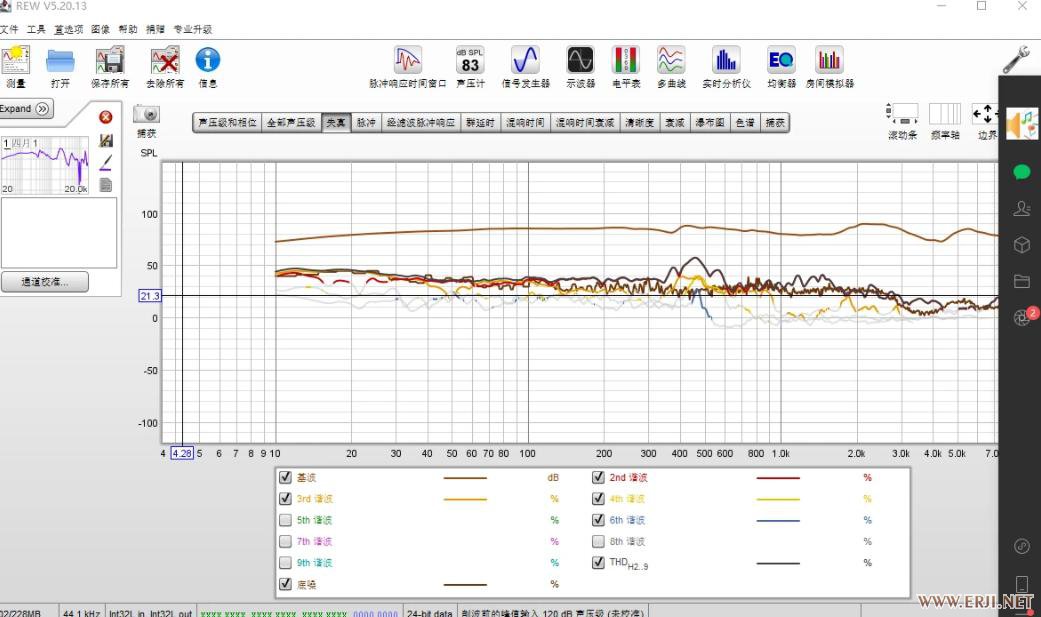The height and width of the screenshot is (617, 1041).
Task: Open the 示波器 oscilloscope tool
Action: 580,62
